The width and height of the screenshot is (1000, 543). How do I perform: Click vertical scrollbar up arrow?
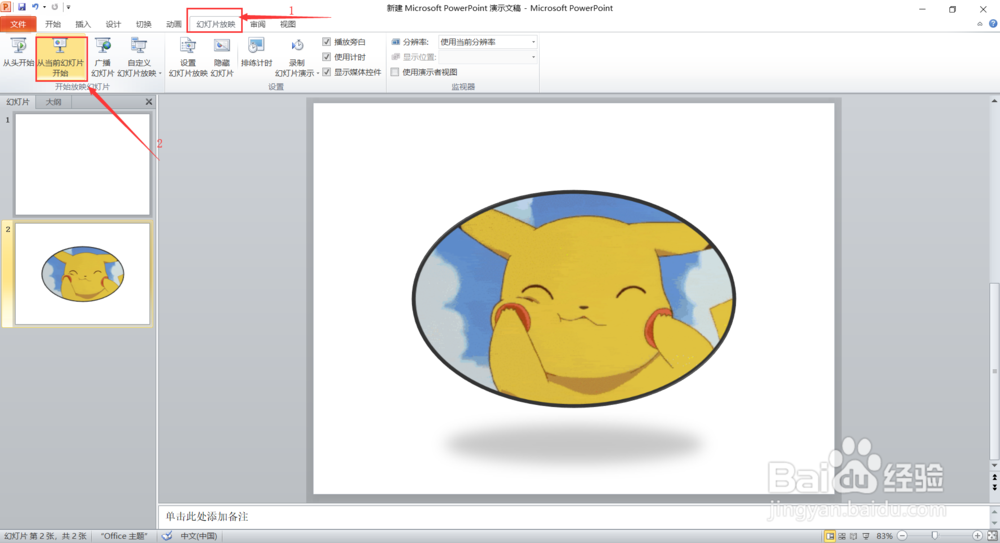[994, 101]
